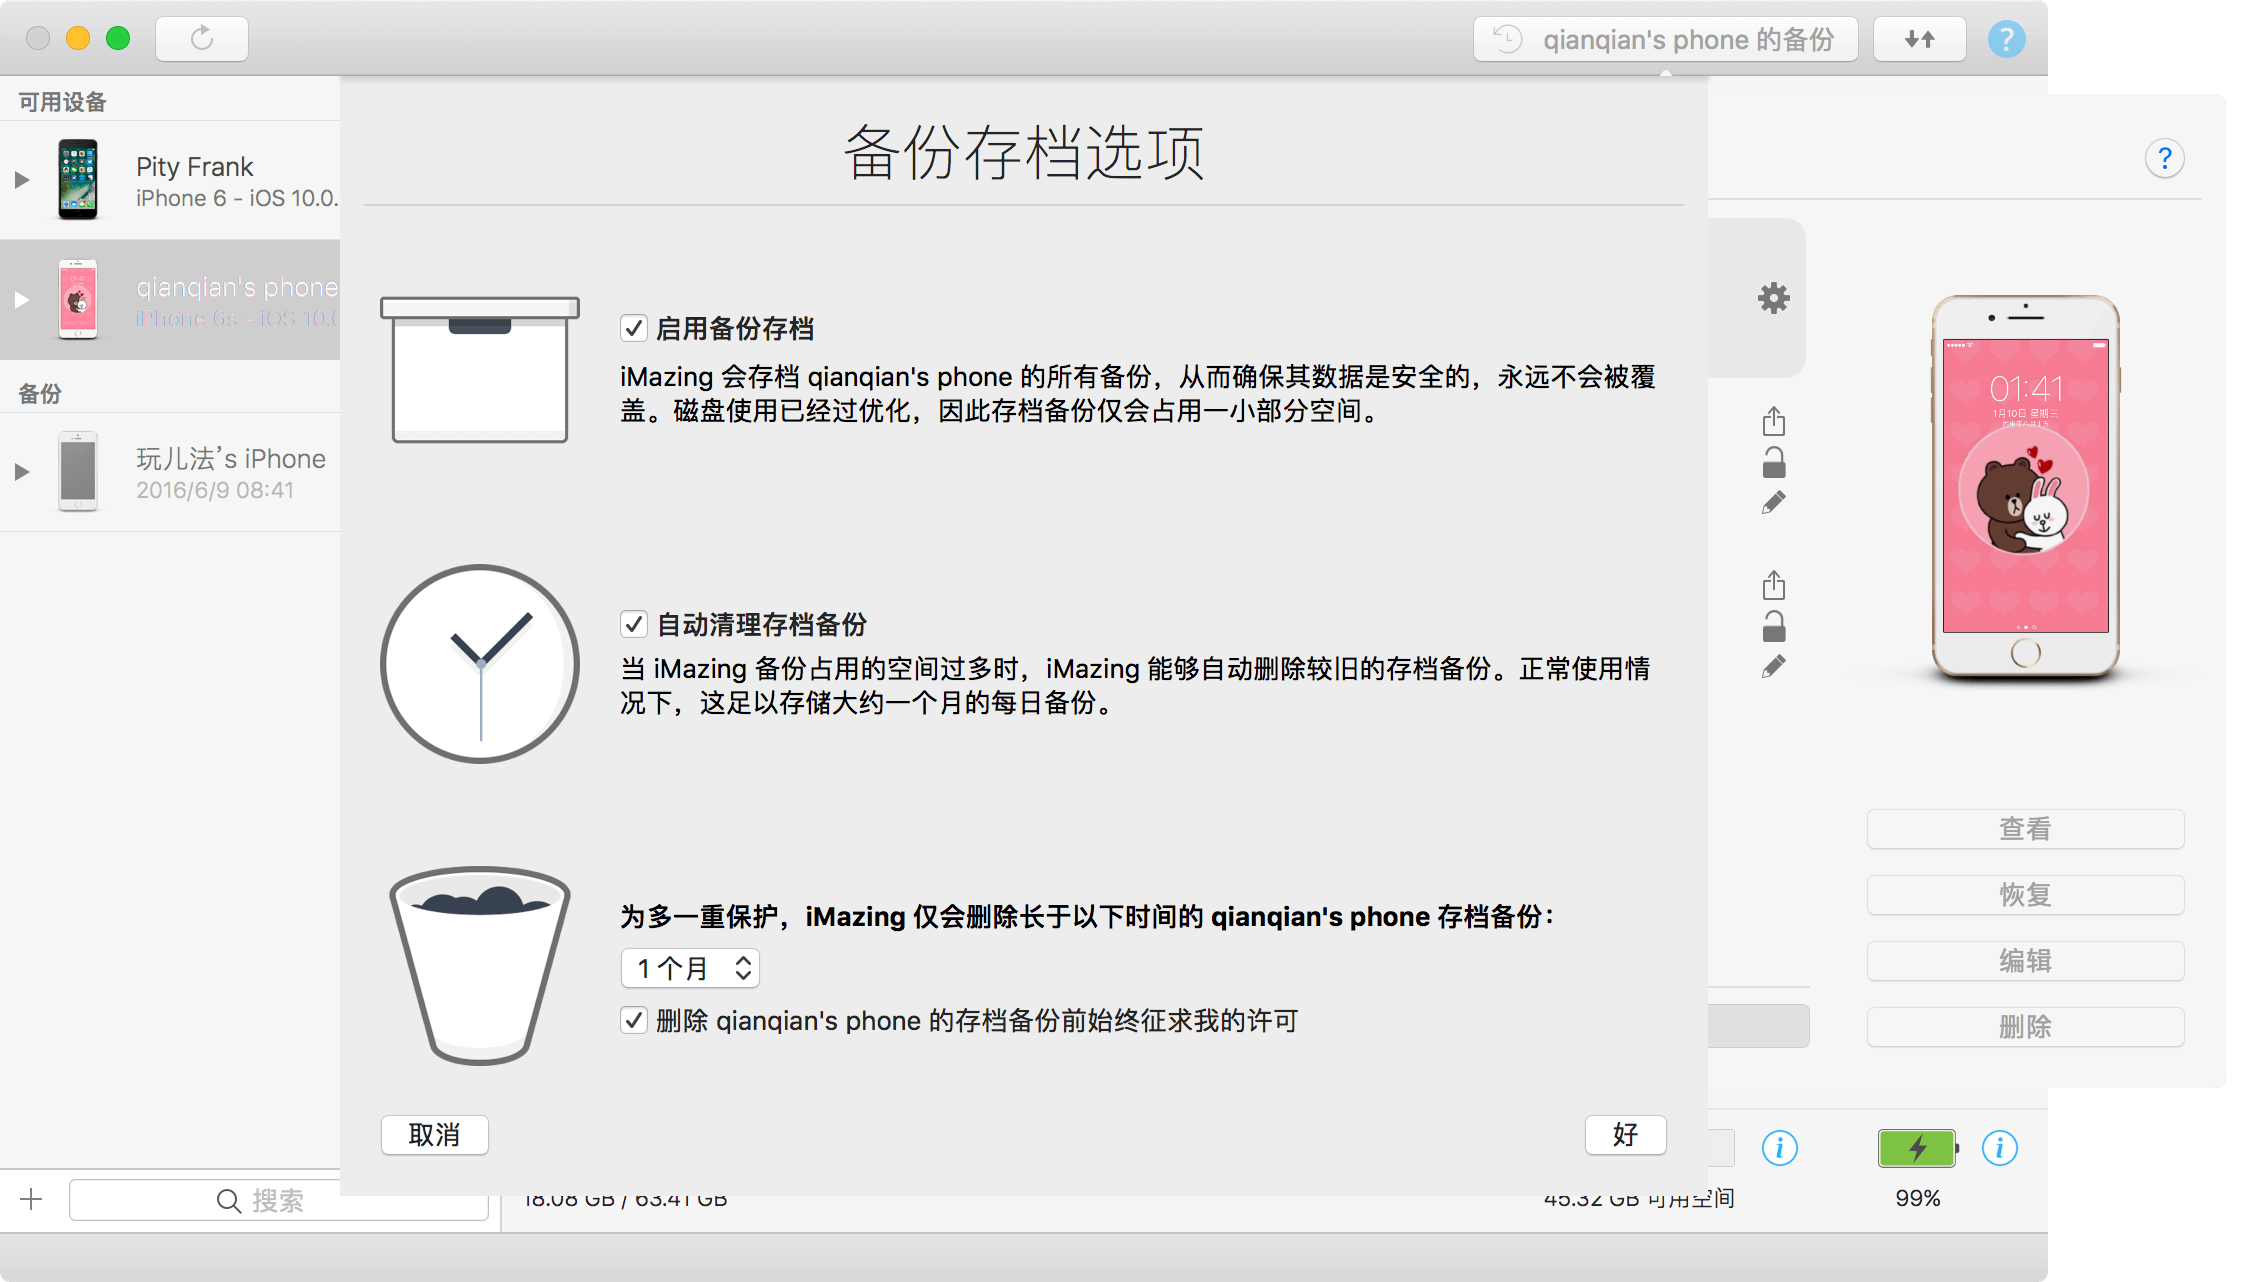2252x1282 pixels.
Task: Click the archive box illustration
Action: click(x=480, y=369)
